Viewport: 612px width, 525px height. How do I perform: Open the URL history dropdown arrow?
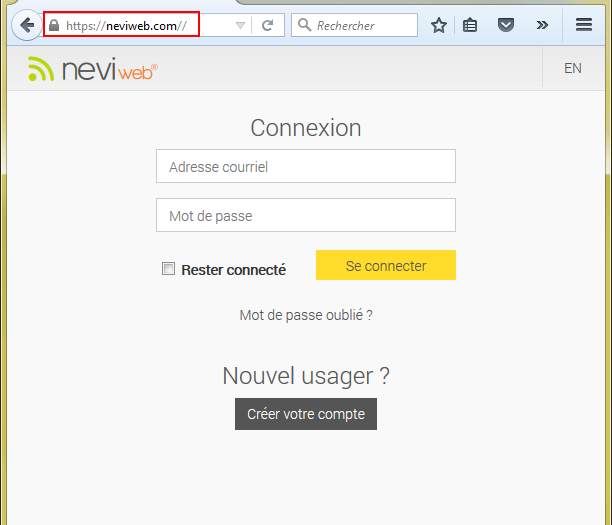point(240,26)
